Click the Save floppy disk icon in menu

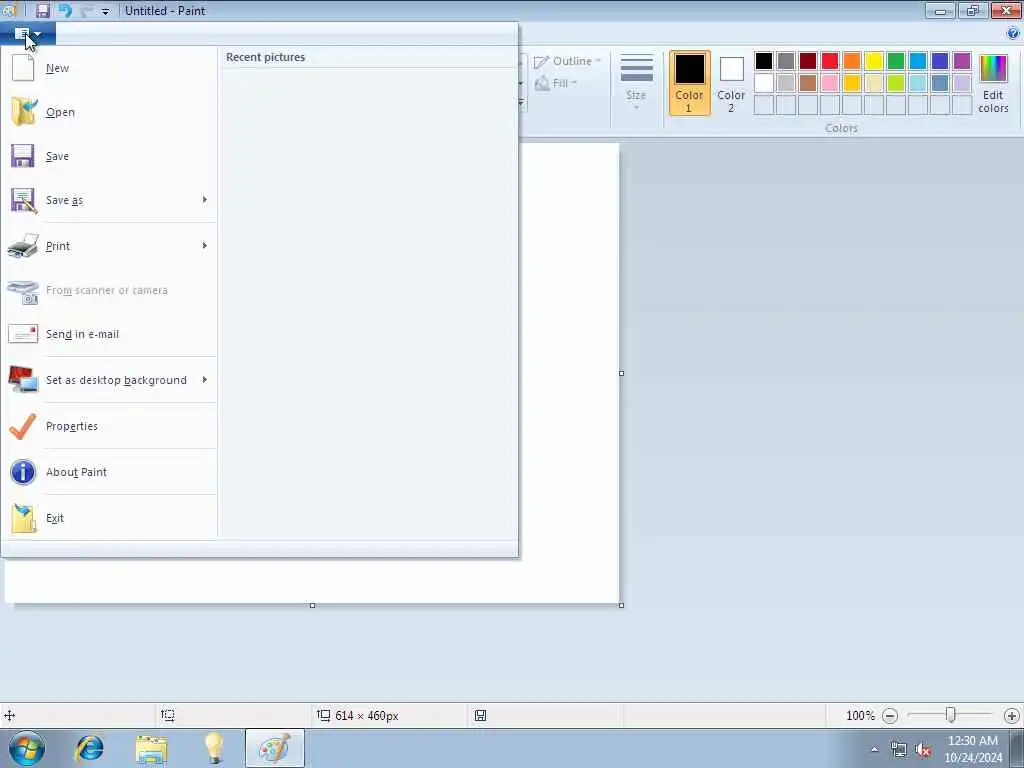pos(22,156)
